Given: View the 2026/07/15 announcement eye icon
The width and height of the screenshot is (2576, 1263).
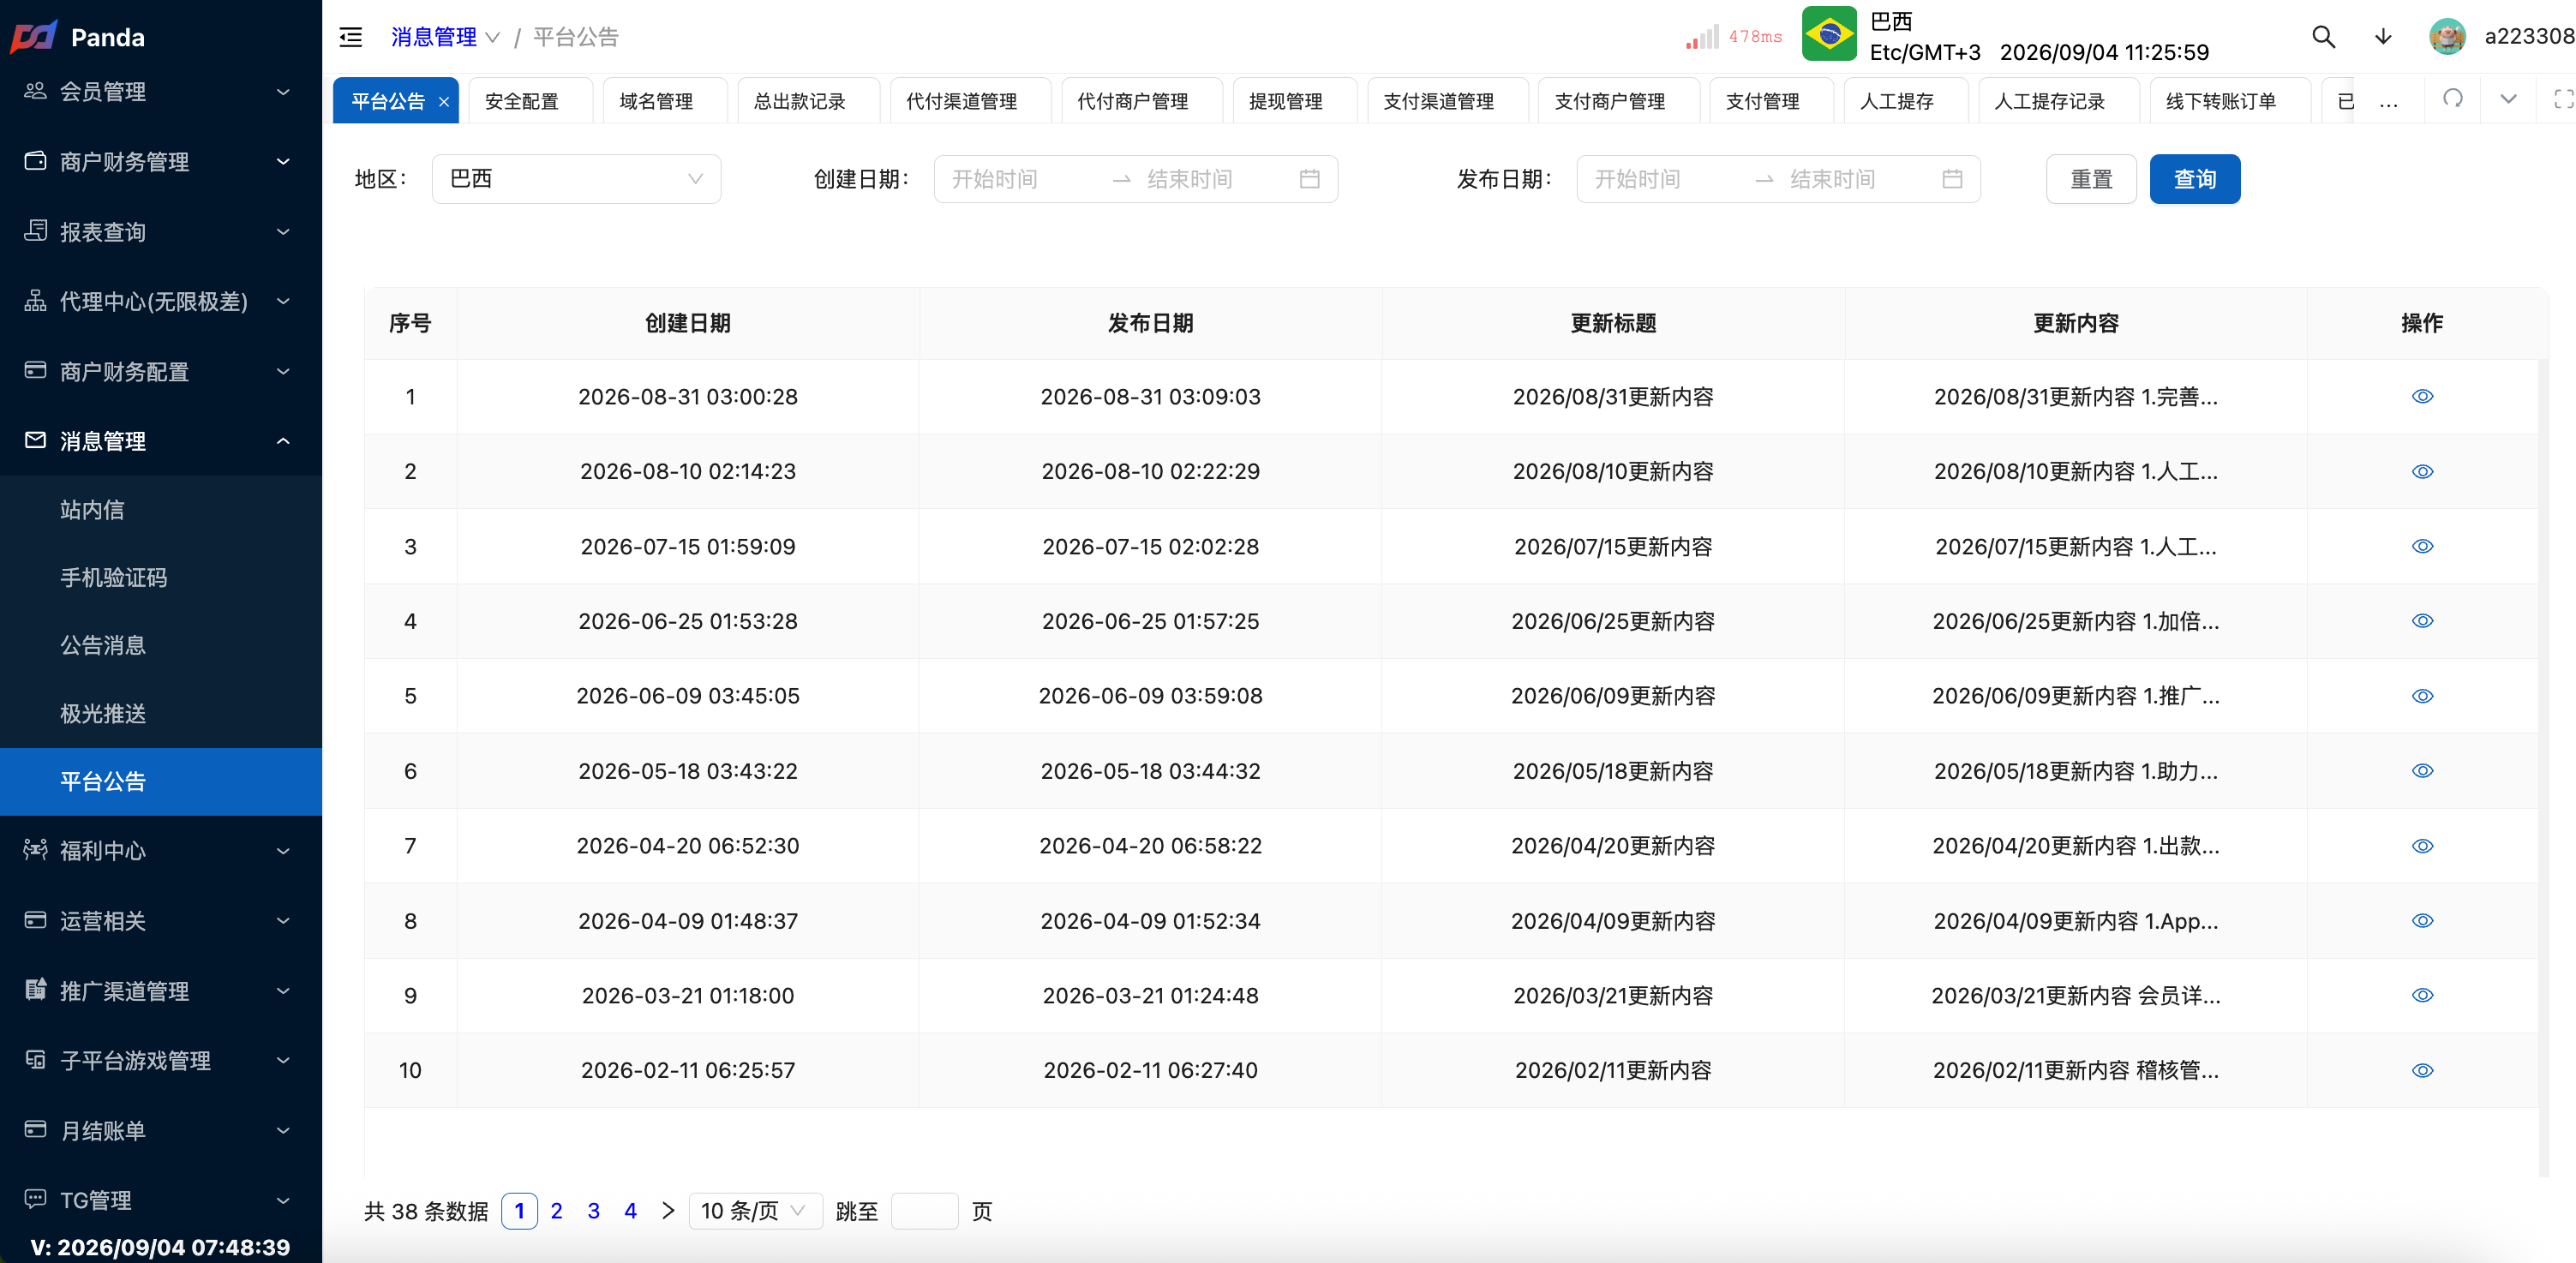Looking at the screenshot, I should 2422,547.
